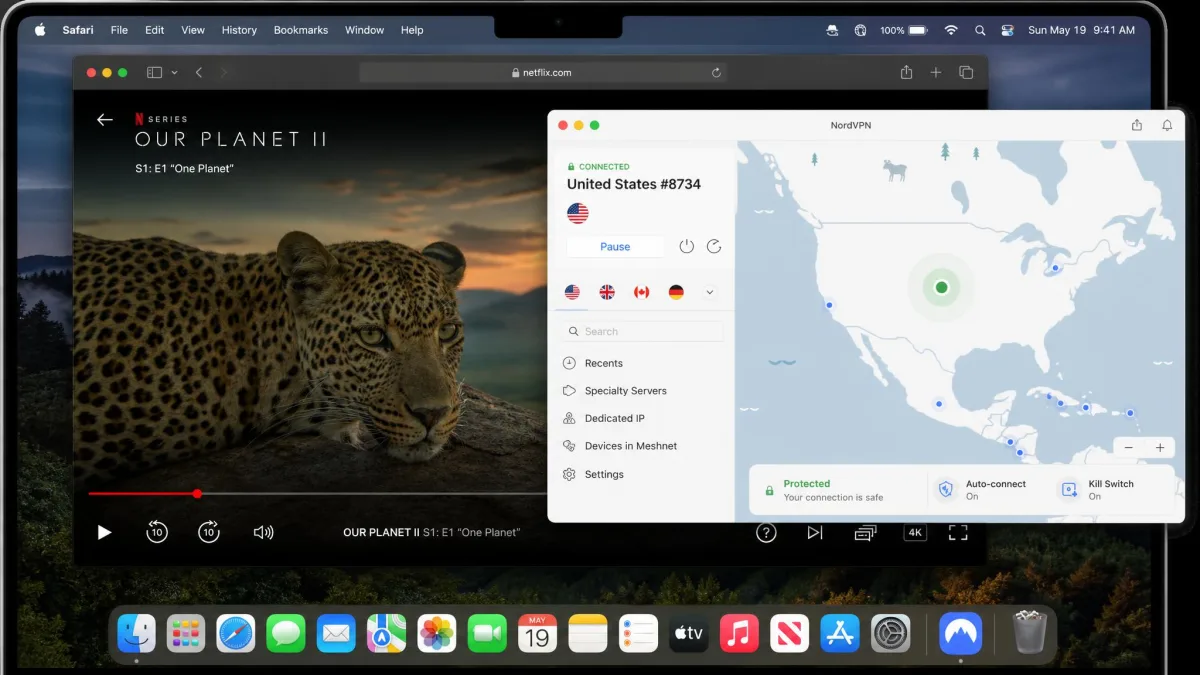The image size is (1200, 675).
Task: Open the File menu
Action: pos(119,30)
